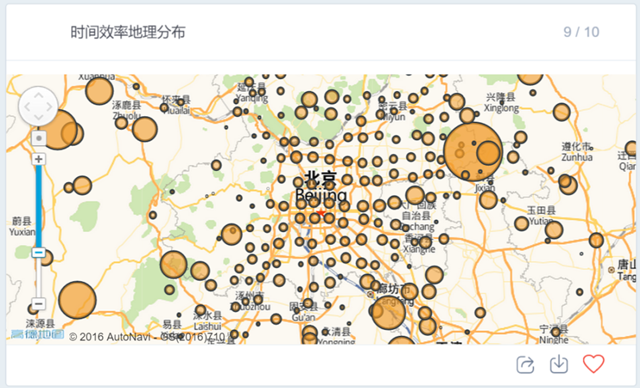
Task: Click the 时间效率地理分布 chart title
Action: point(128,32)
